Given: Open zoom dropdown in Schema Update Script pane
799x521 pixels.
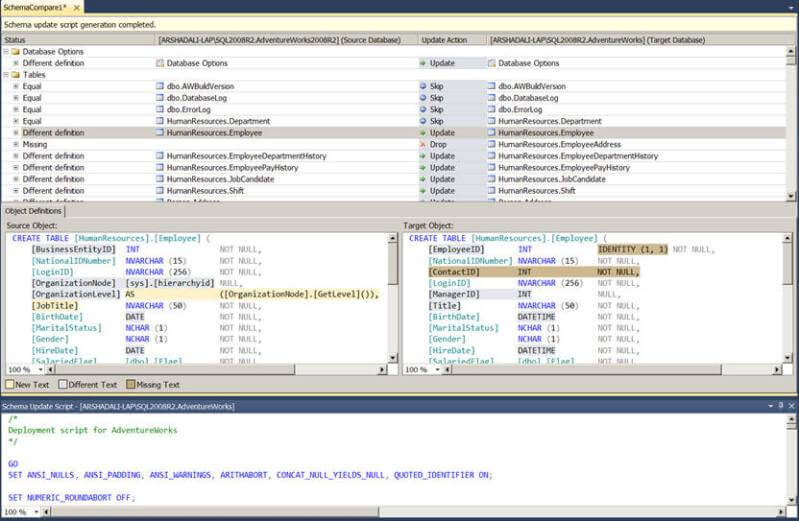Looking at the screenshot, I should click(36, 511).
